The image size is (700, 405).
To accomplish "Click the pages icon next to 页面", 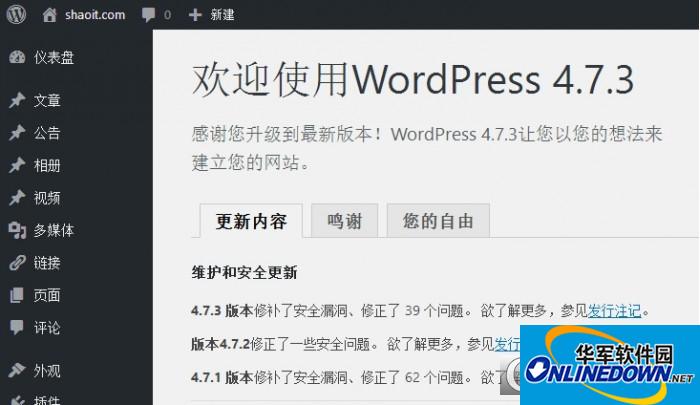I will click(x=17, y=295).
